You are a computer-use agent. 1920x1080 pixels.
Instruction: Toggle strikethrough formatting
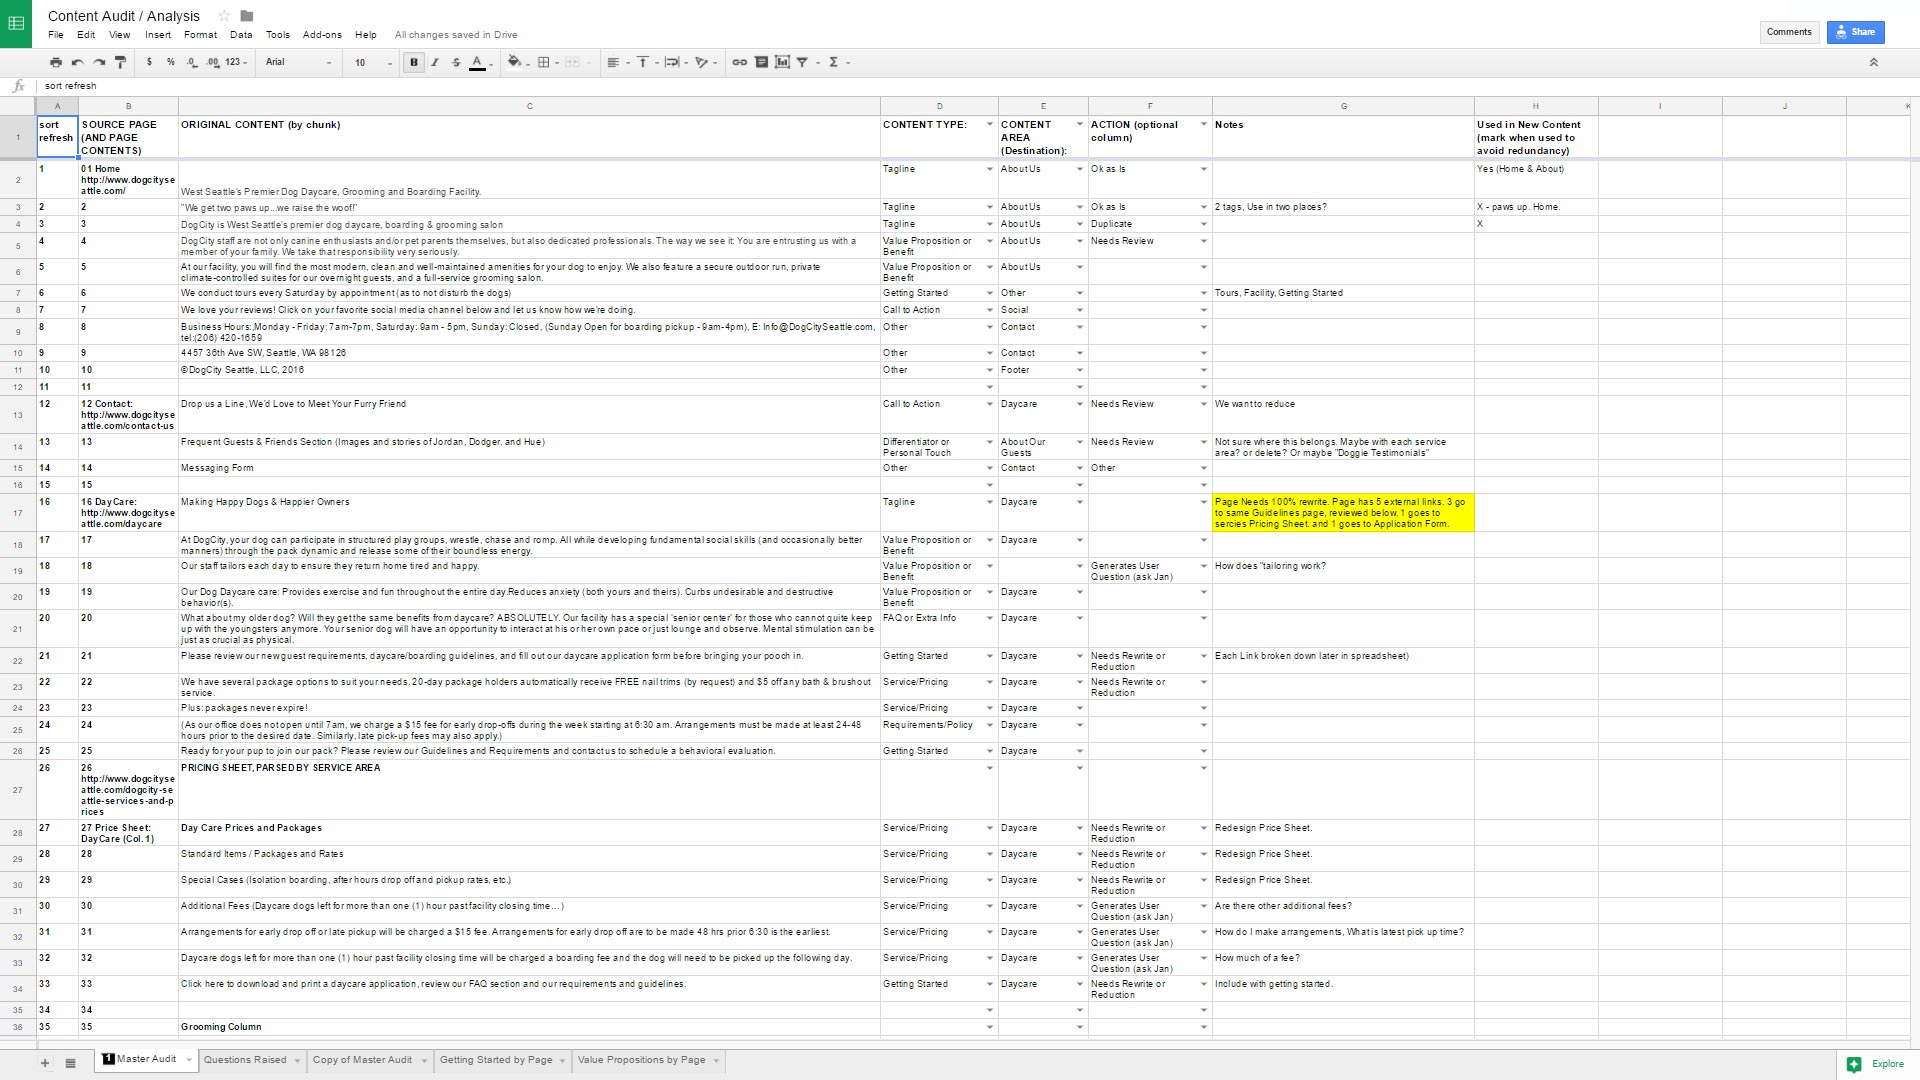pyautogui.click(x=456, y=62)
